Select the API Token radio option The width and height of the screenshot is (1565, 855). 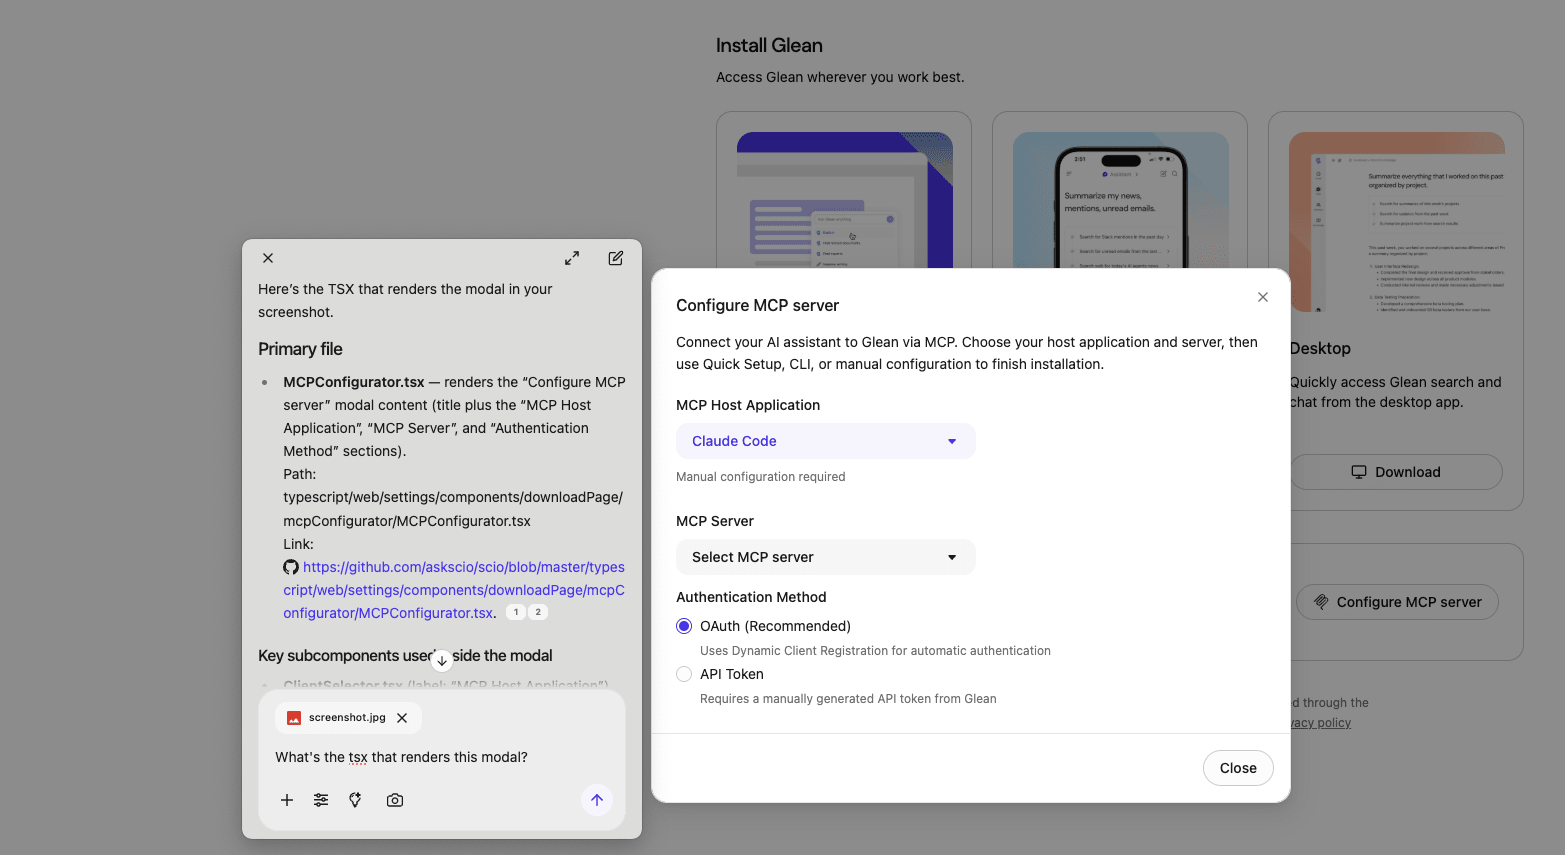pos(684,674)
